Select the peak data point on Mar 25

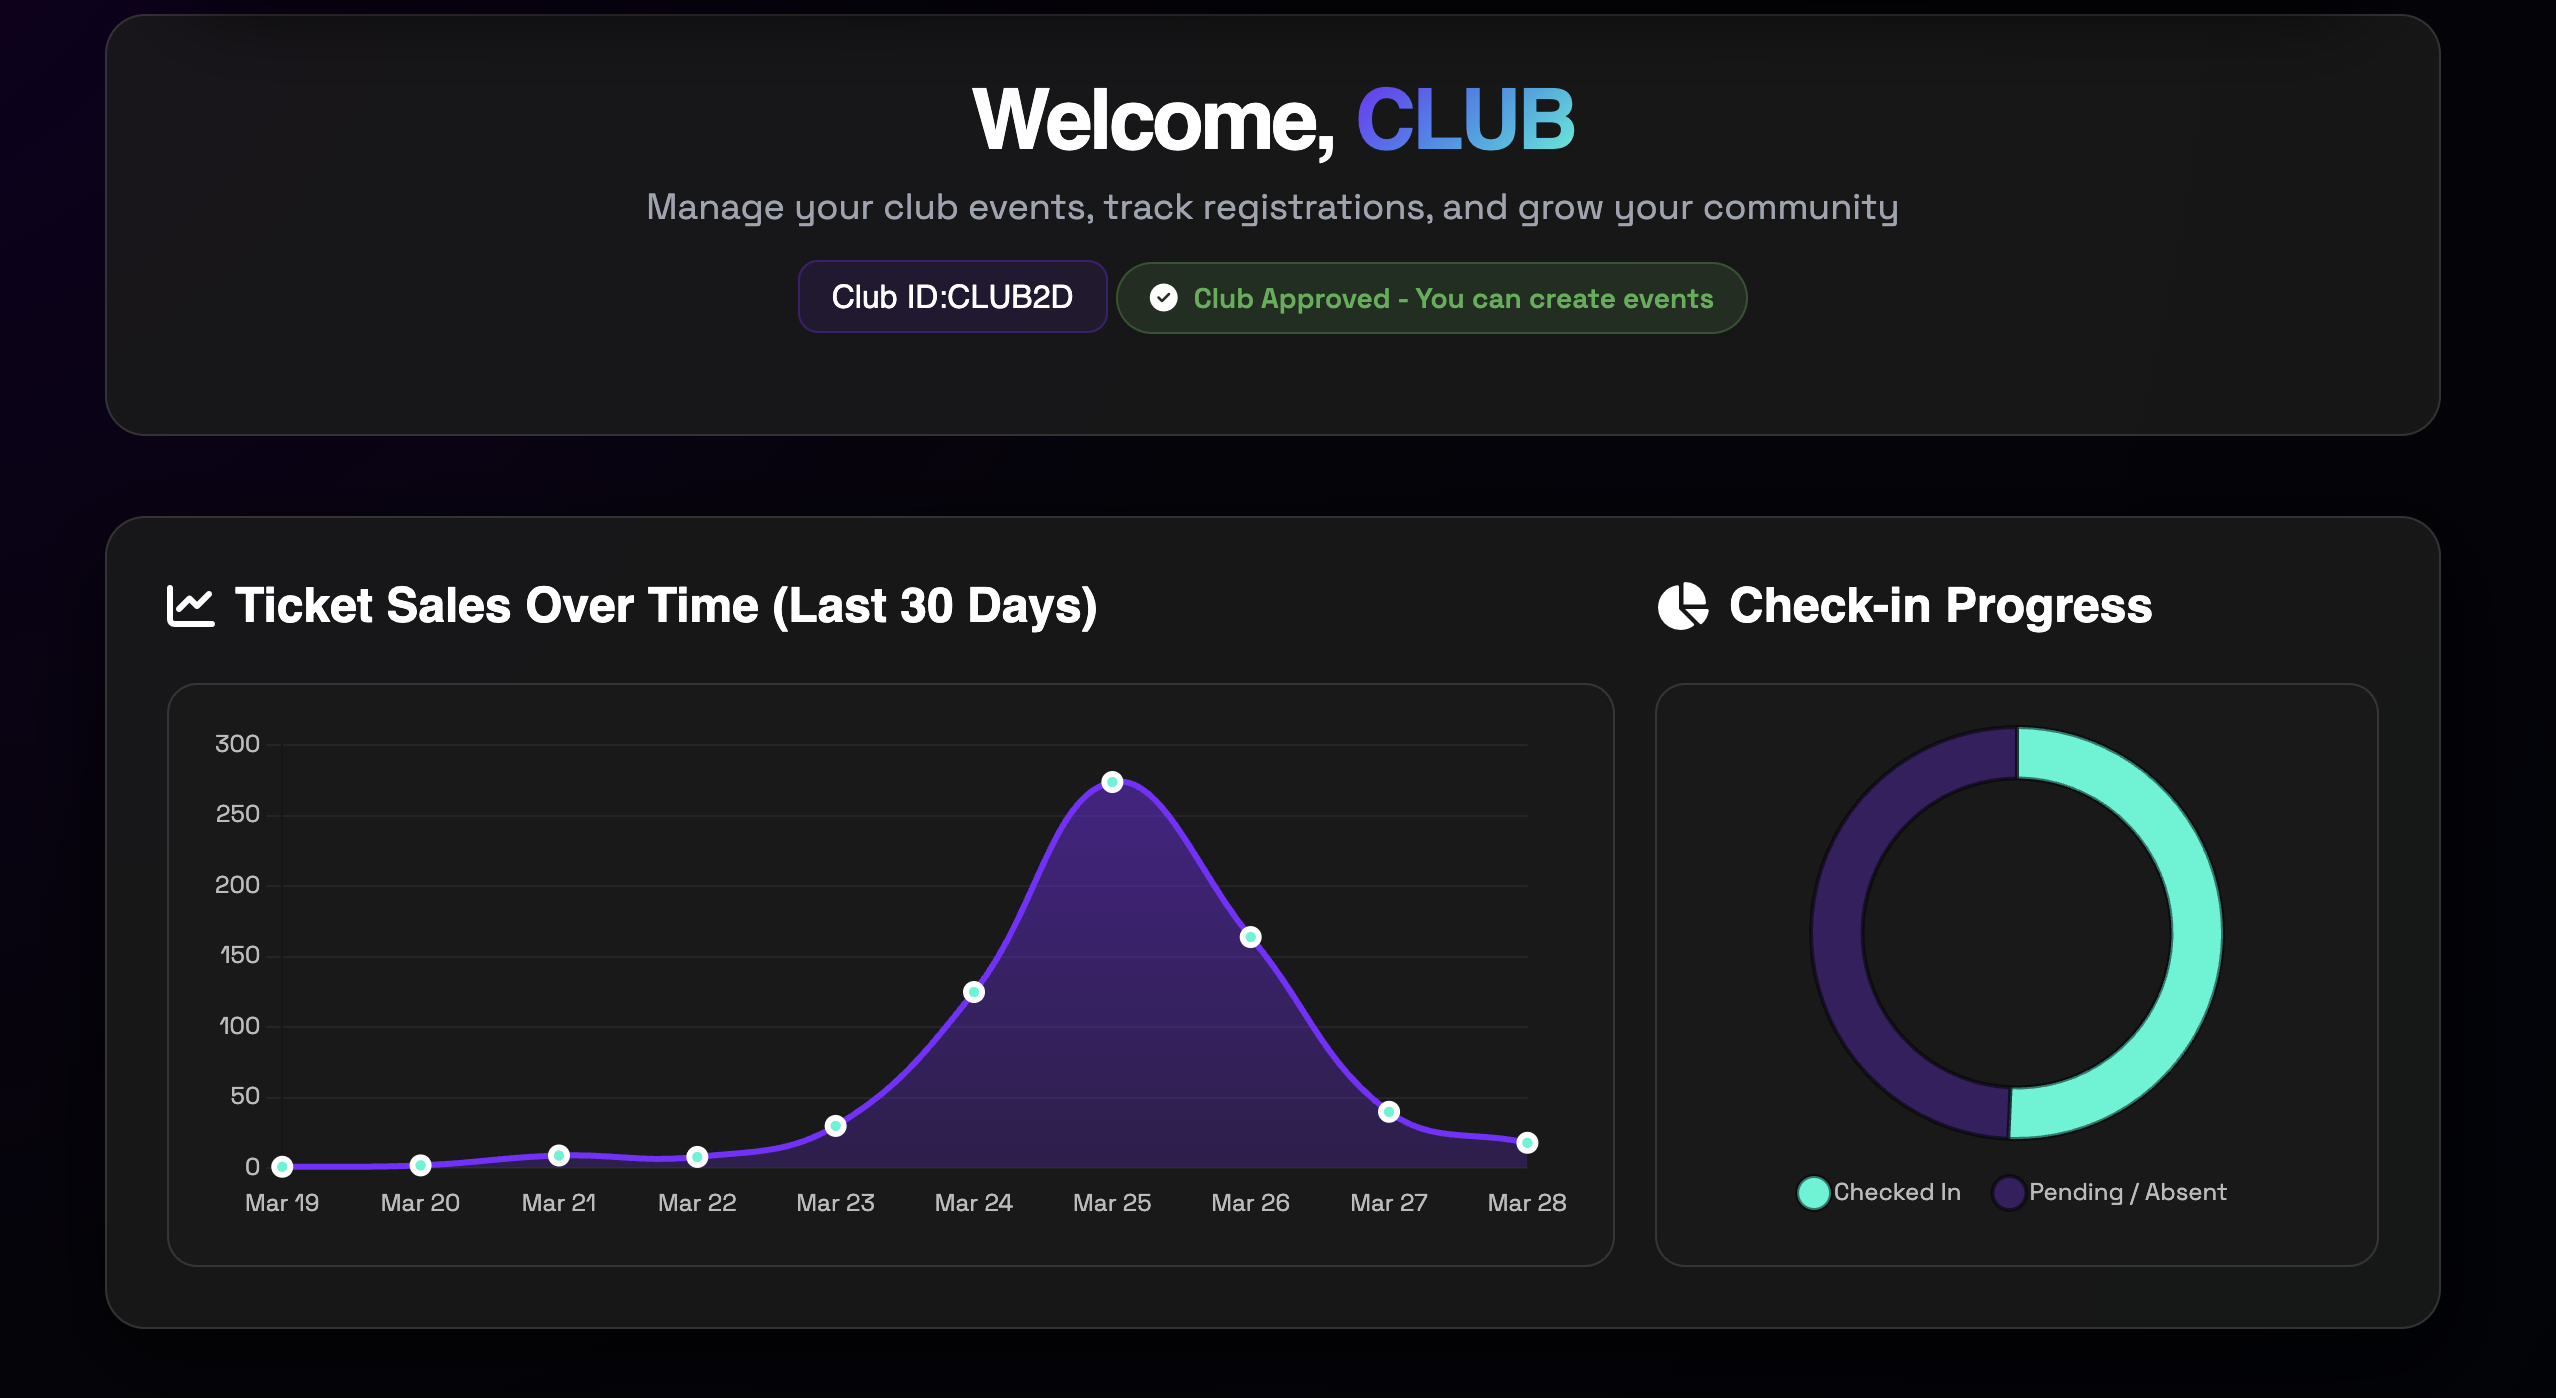(1112, 782)
